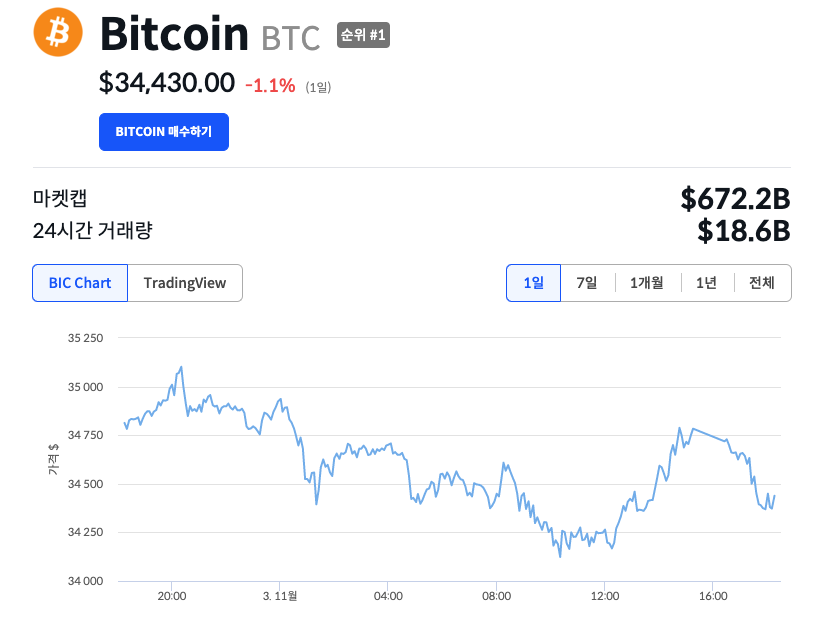This screenshot has width=813, height=623.
Task: Click the BITCOIN 매수하기 buy button
Action: click(x=164, y=132)
